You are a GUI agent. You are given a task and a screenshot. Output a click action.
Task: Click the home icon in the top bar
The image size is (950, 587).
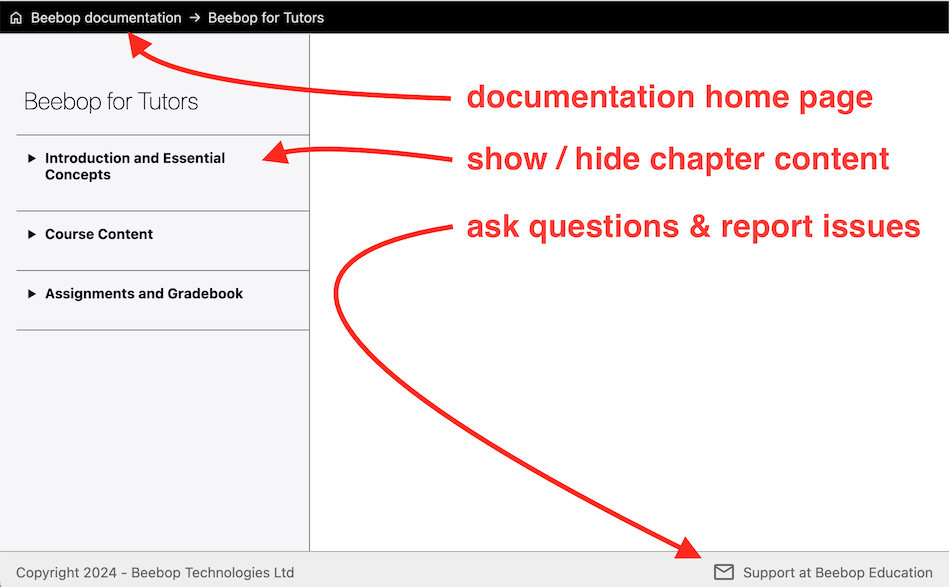coord(16,18)
